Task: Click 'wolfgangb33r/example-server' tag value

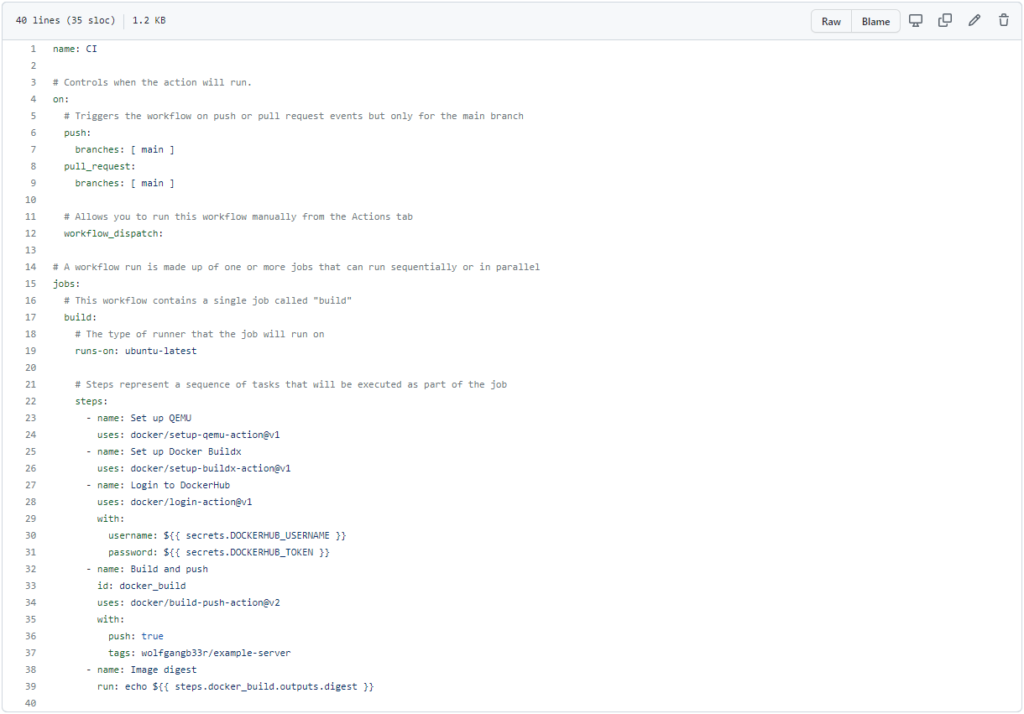Action: pos(216,653)
